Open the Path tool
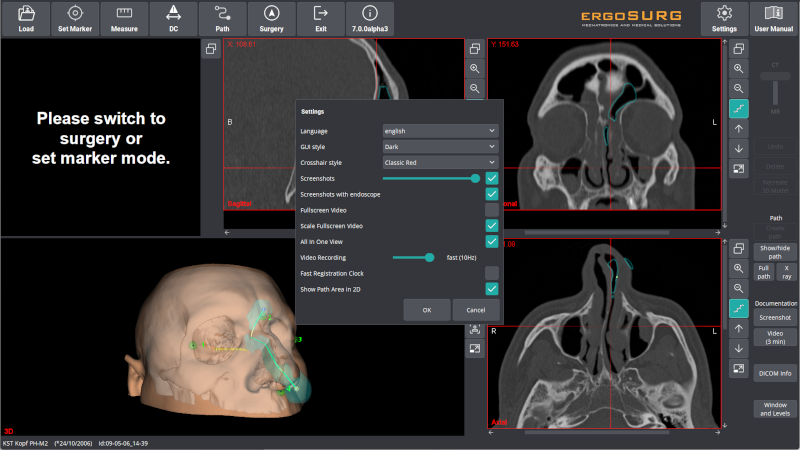Screen dimensions: 800x450 click(x=222, y=18)
